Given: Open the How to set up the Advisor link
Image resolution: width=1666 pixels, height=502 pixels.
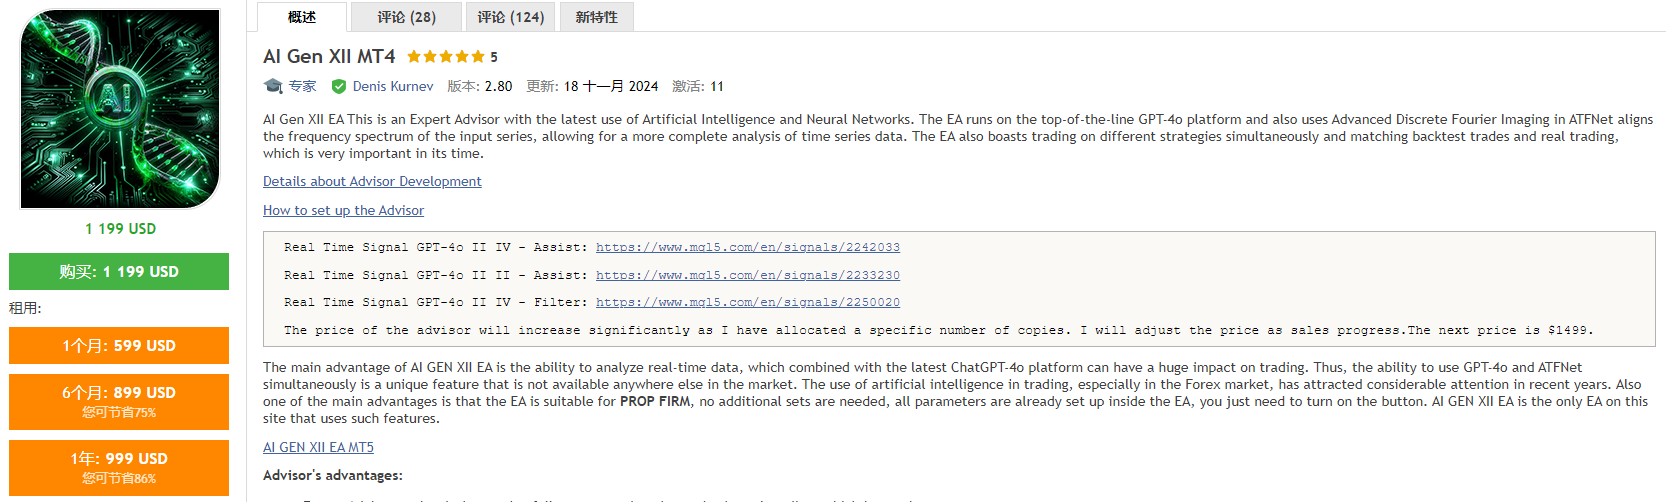Looking at the screenshot, I should [x=343, y=210].
